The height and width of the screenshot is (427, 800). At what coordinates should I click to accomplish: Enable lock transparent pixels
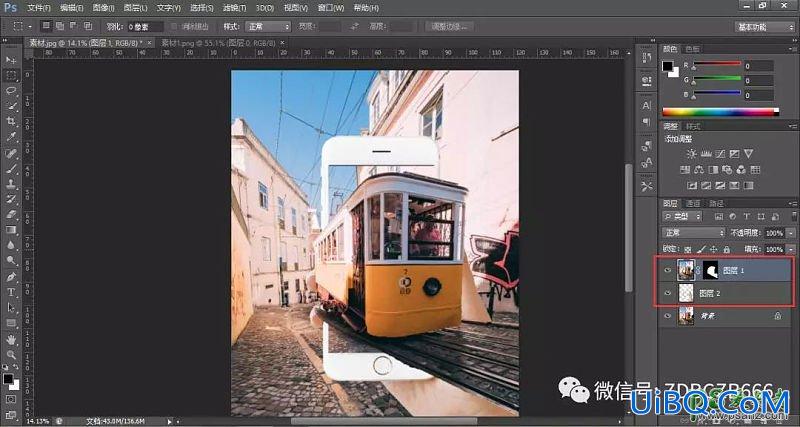click(x=688, y=249)
